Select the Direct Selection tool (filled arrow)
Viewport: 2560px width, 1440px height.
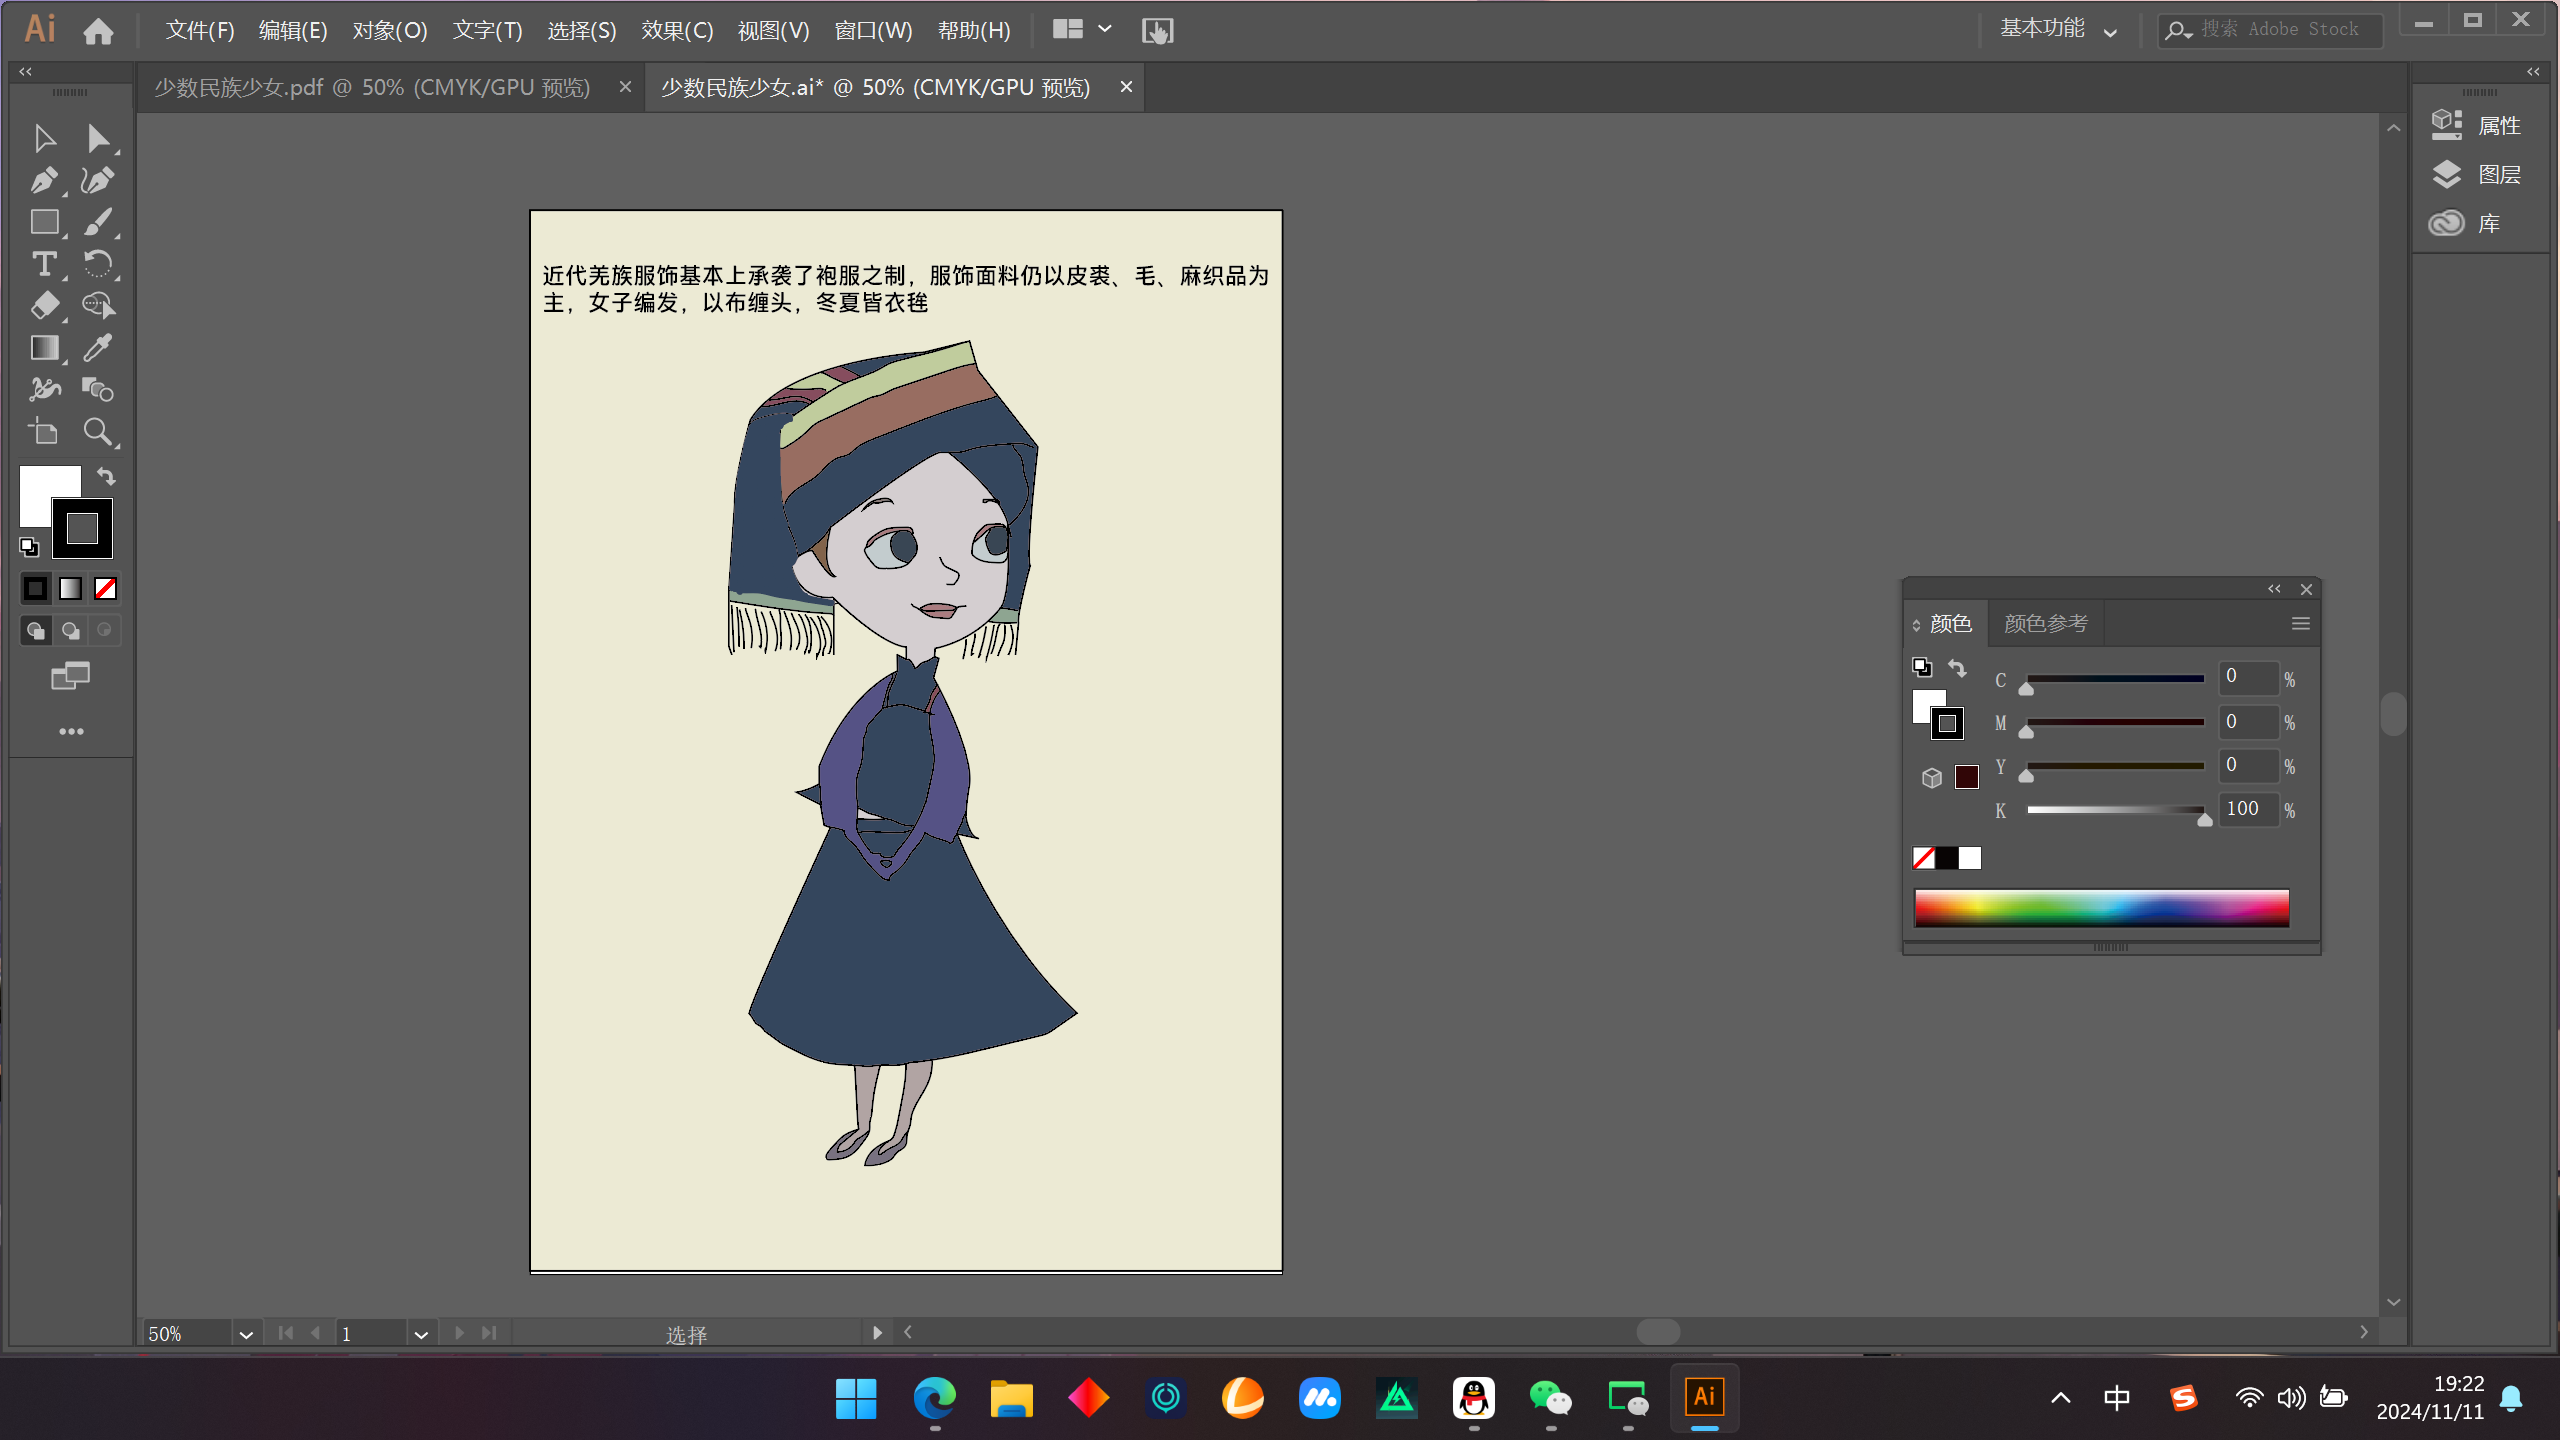[98, 138]
